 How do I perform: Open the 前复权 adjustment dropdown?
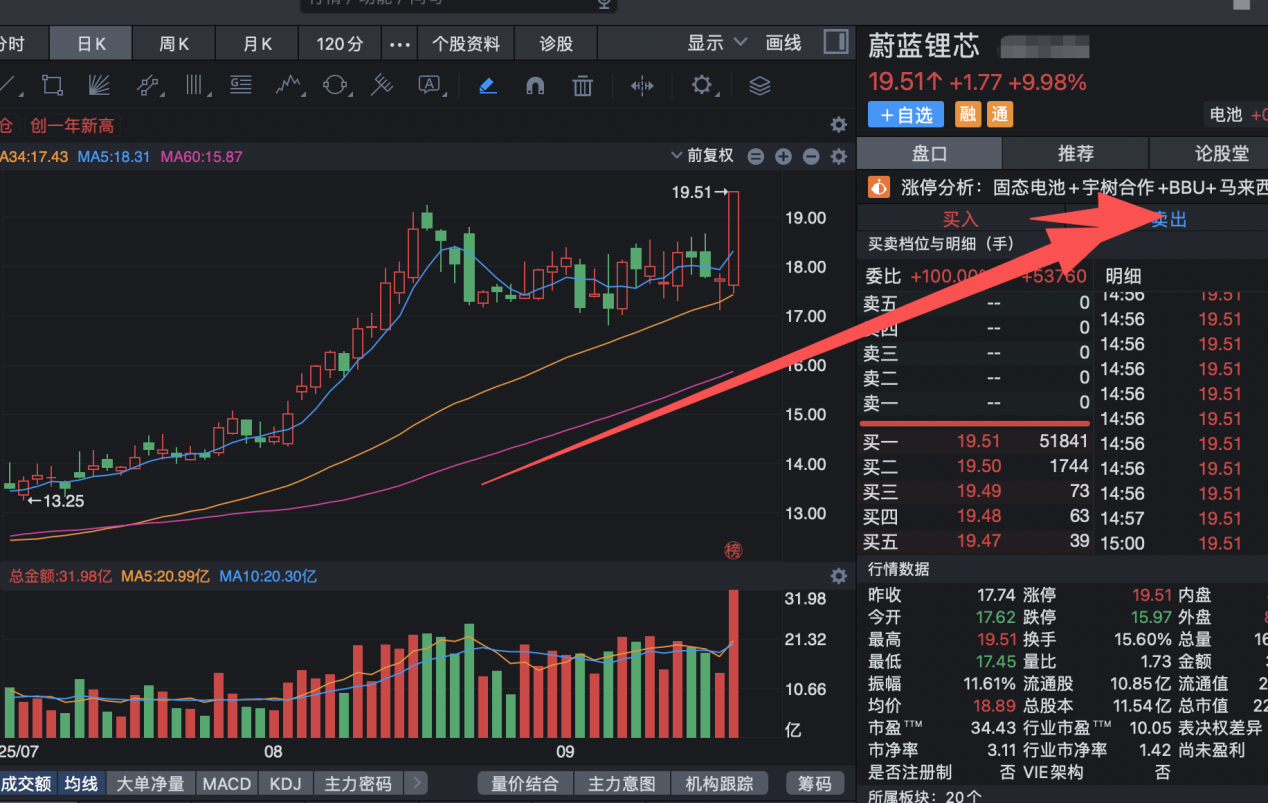click(704, 156)
